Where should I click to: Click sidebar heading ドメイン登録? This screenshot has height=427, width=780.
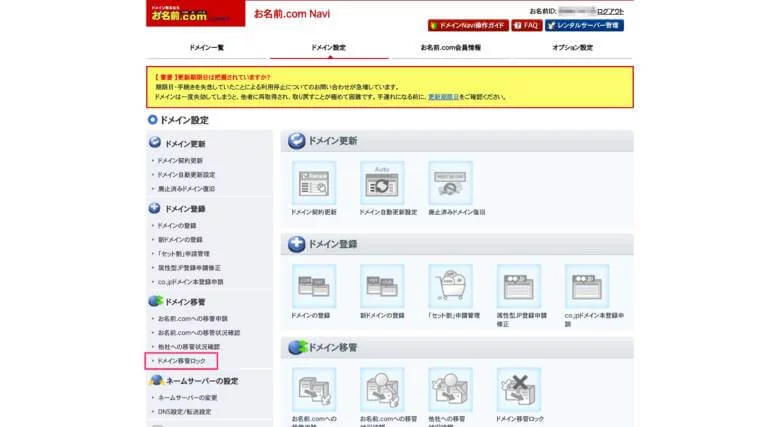pos(185,209)
